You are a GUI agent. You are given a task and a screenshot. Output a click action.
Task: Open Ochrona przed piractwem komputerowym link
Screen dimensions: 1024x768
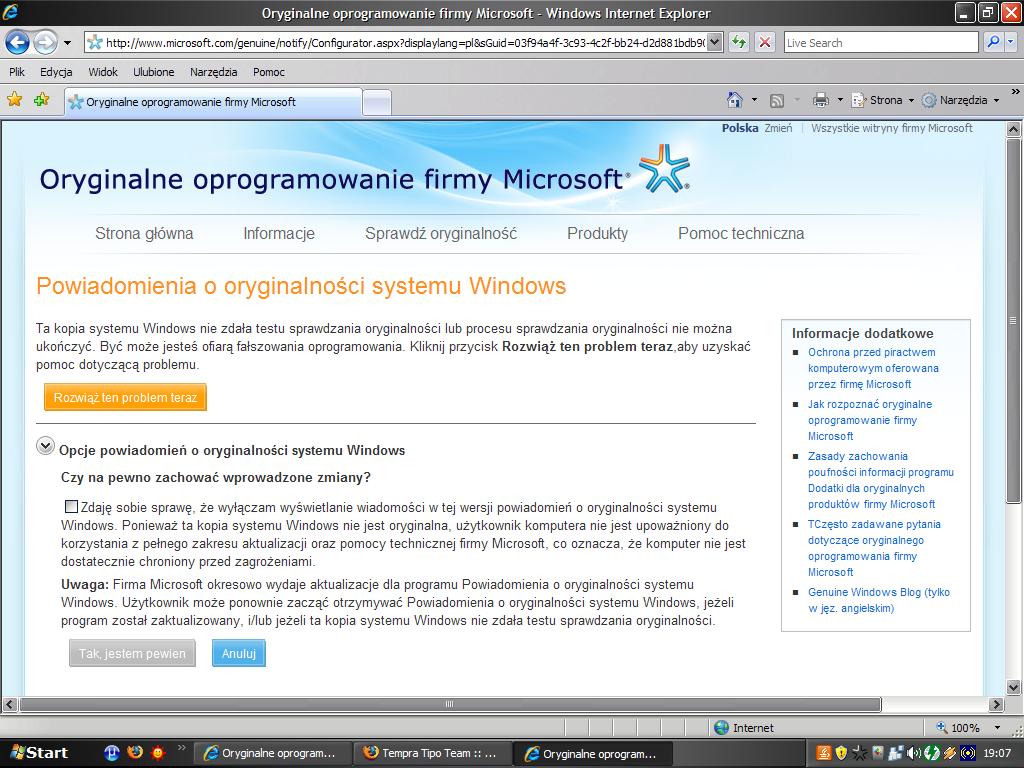point(873,368)
